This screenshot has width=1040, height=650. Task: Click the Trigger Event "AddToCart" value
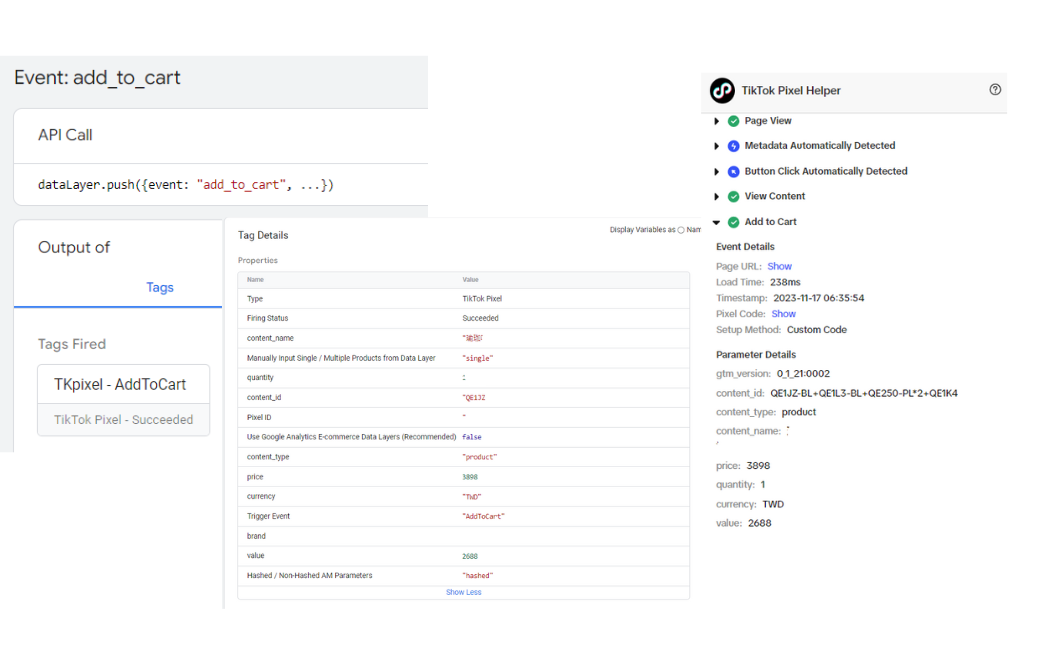point(483,517)
